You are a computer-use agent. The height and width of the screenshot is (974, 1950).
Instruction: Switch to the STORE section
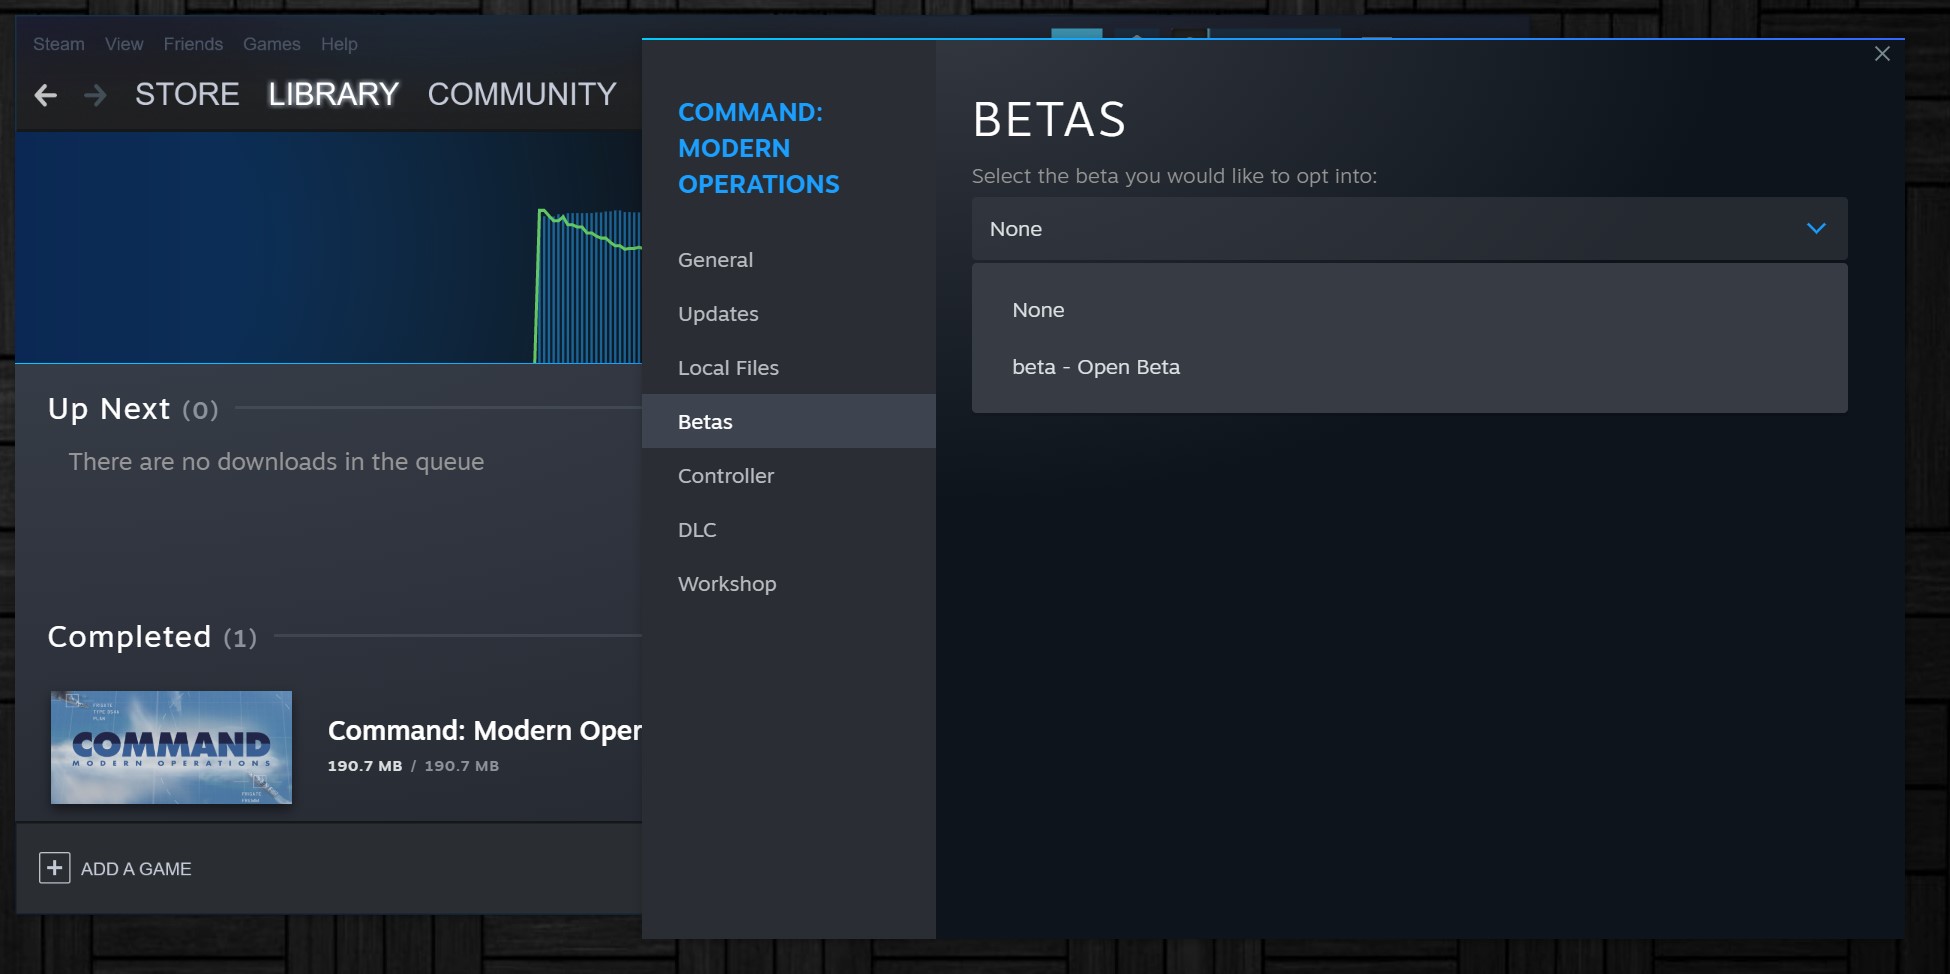click(x=187, y=94)
